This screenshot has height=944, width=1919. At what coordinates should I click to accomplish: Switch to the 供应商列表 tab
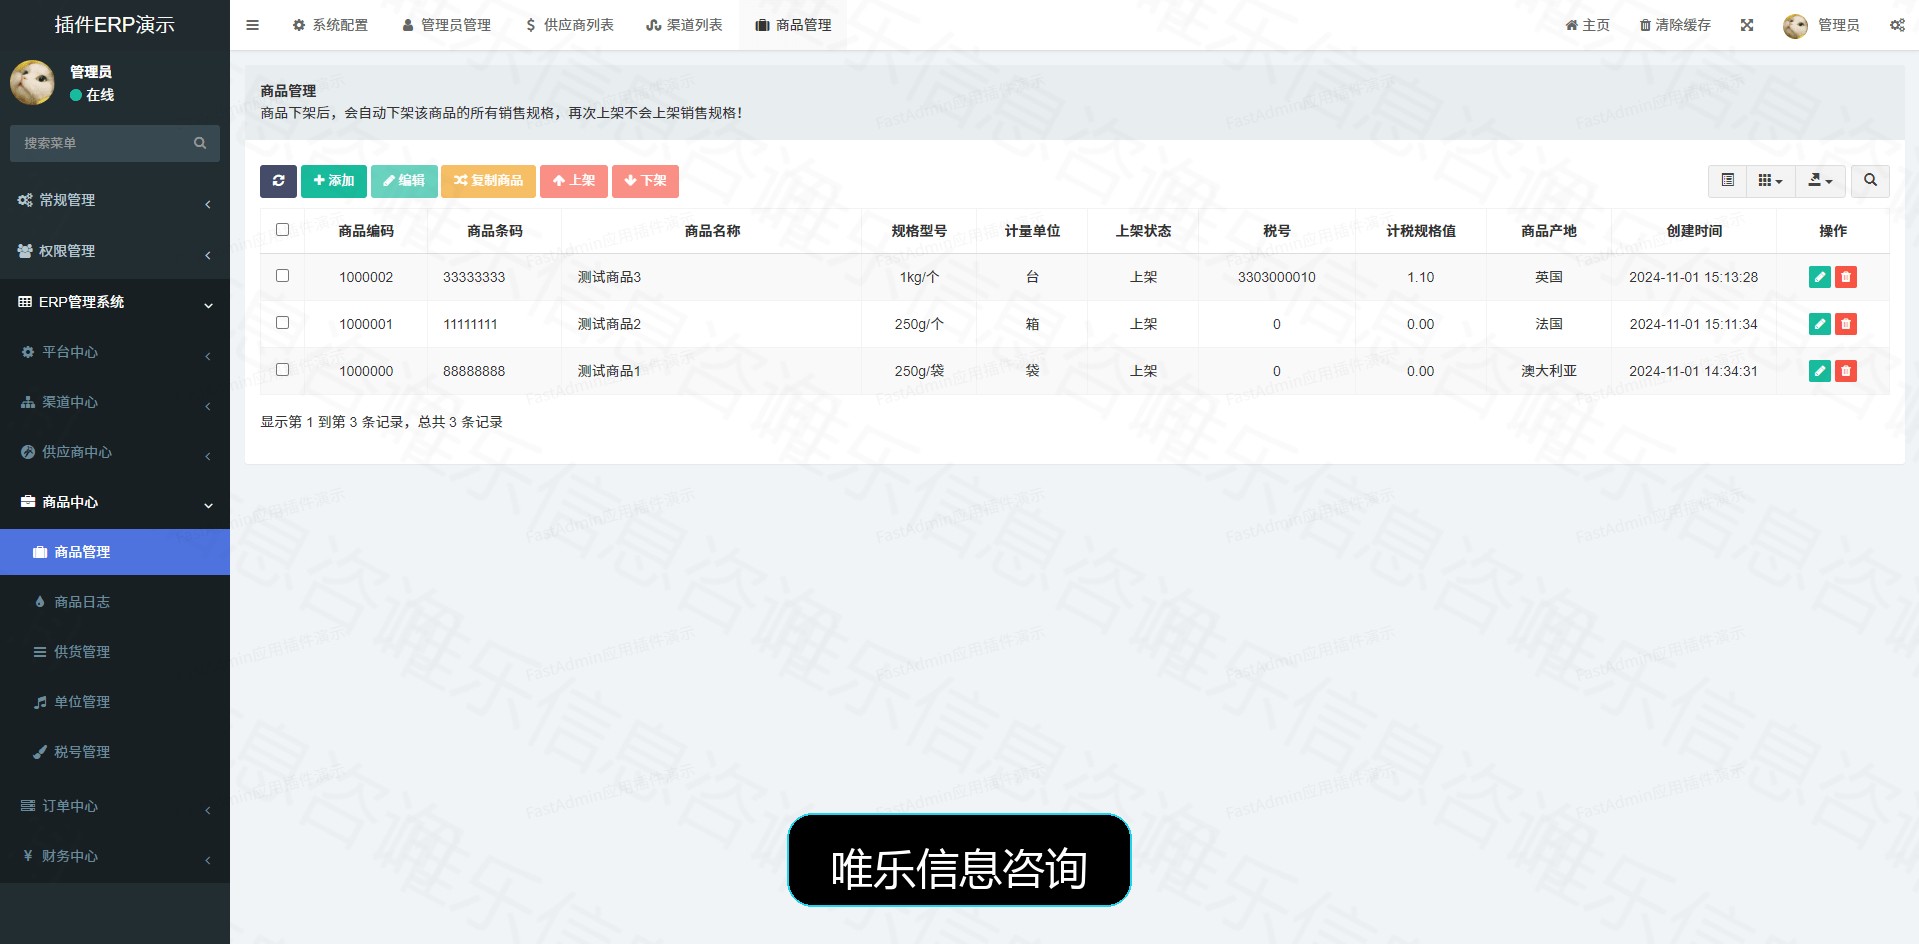(x=570, y=25)
